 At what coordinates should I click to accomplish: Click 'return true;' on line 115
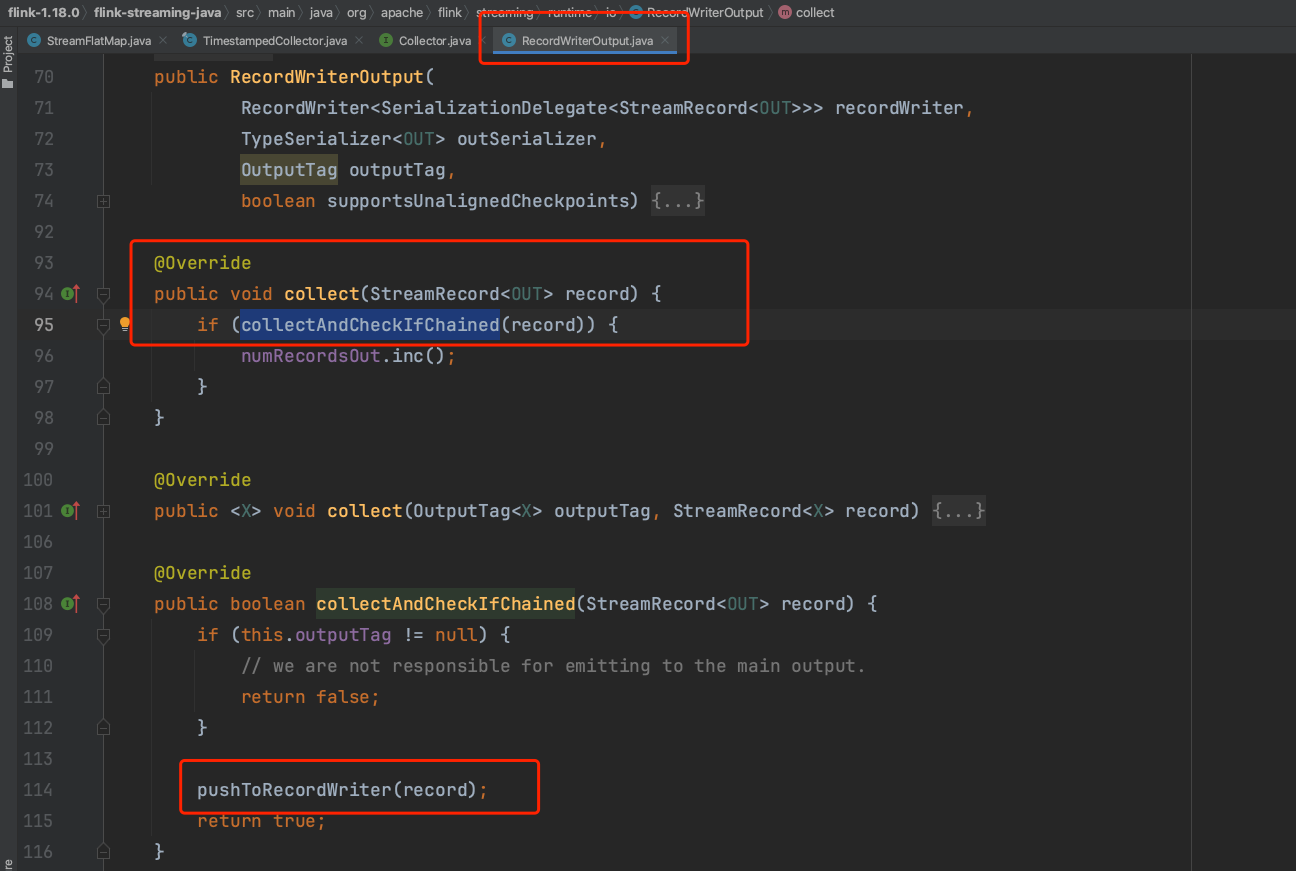(x=261, y=821)
